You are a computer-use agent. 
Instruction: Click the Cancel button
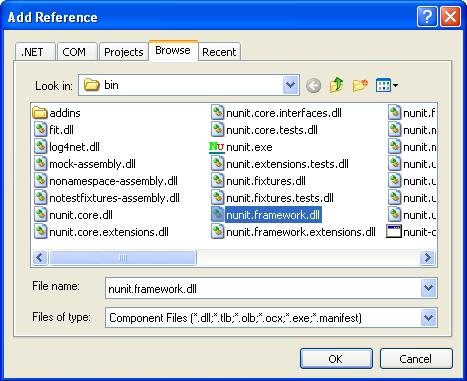416,359
